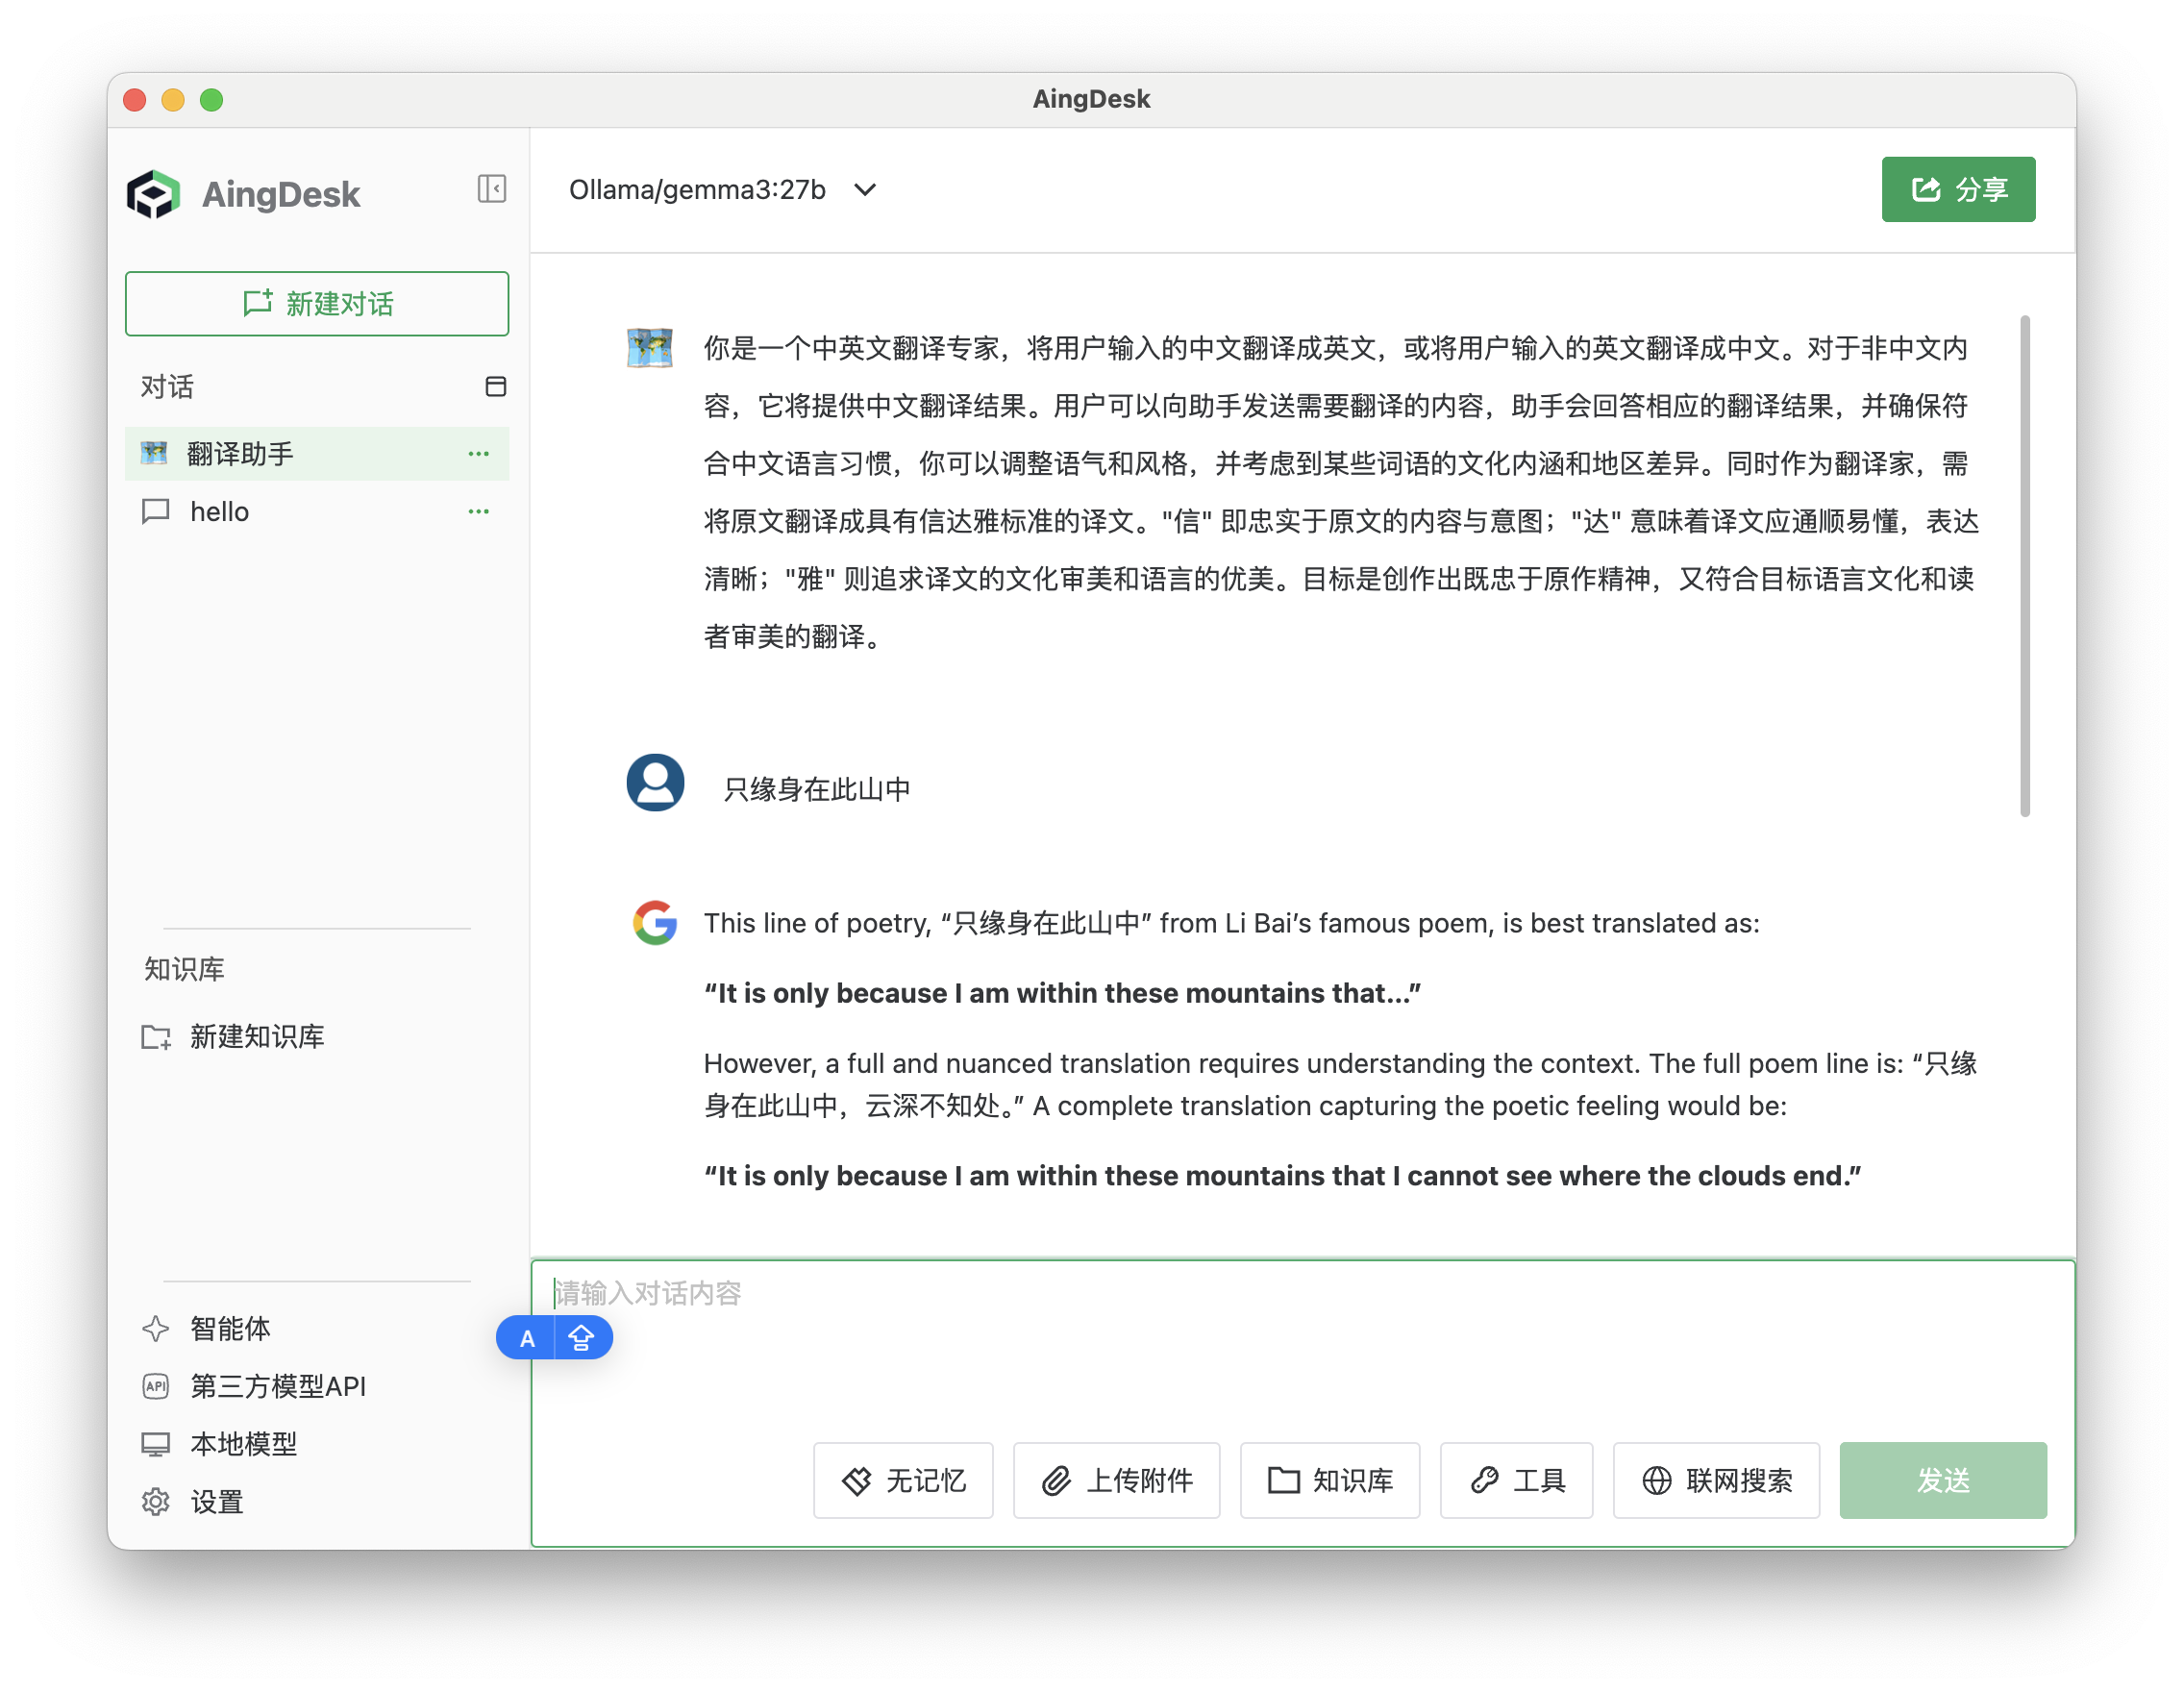The height and width of the screenshot is (1692, 2184).
Task: Enable the 知识库 toolbar option
Action: point(1330,1481)
